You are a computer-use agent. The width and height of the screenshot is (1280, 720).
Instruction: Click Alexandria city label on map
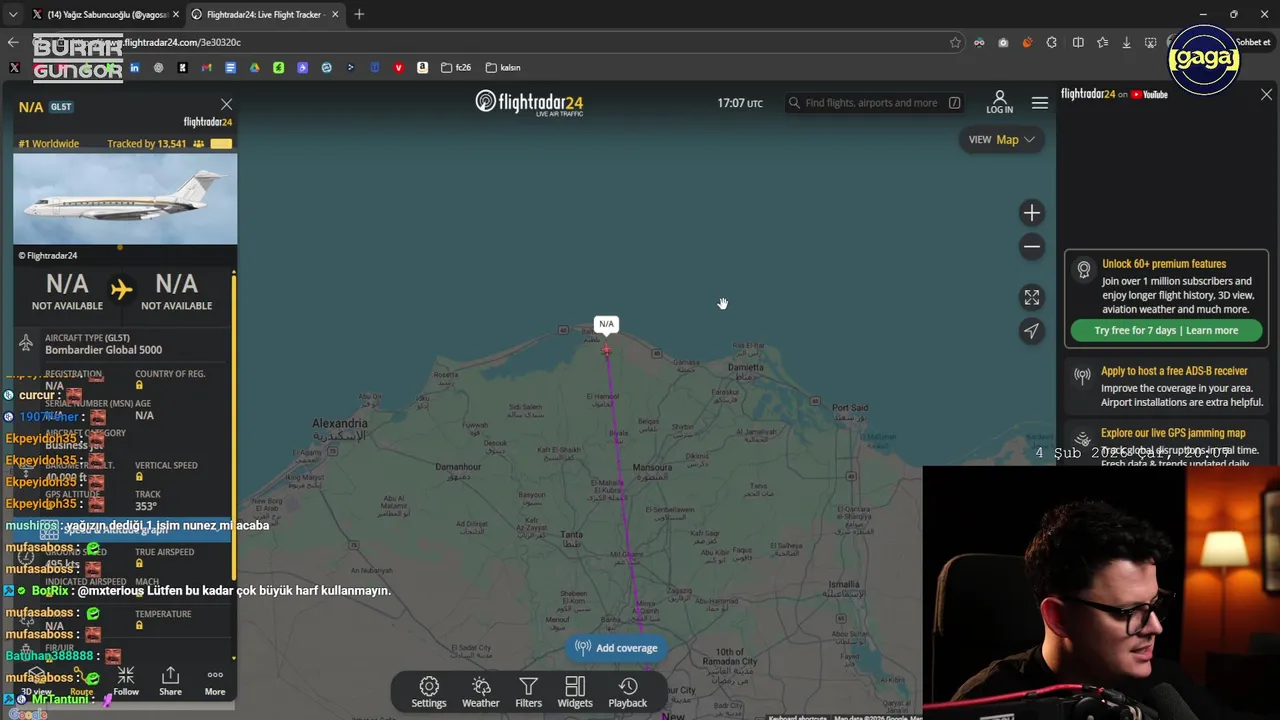(340, 424)
